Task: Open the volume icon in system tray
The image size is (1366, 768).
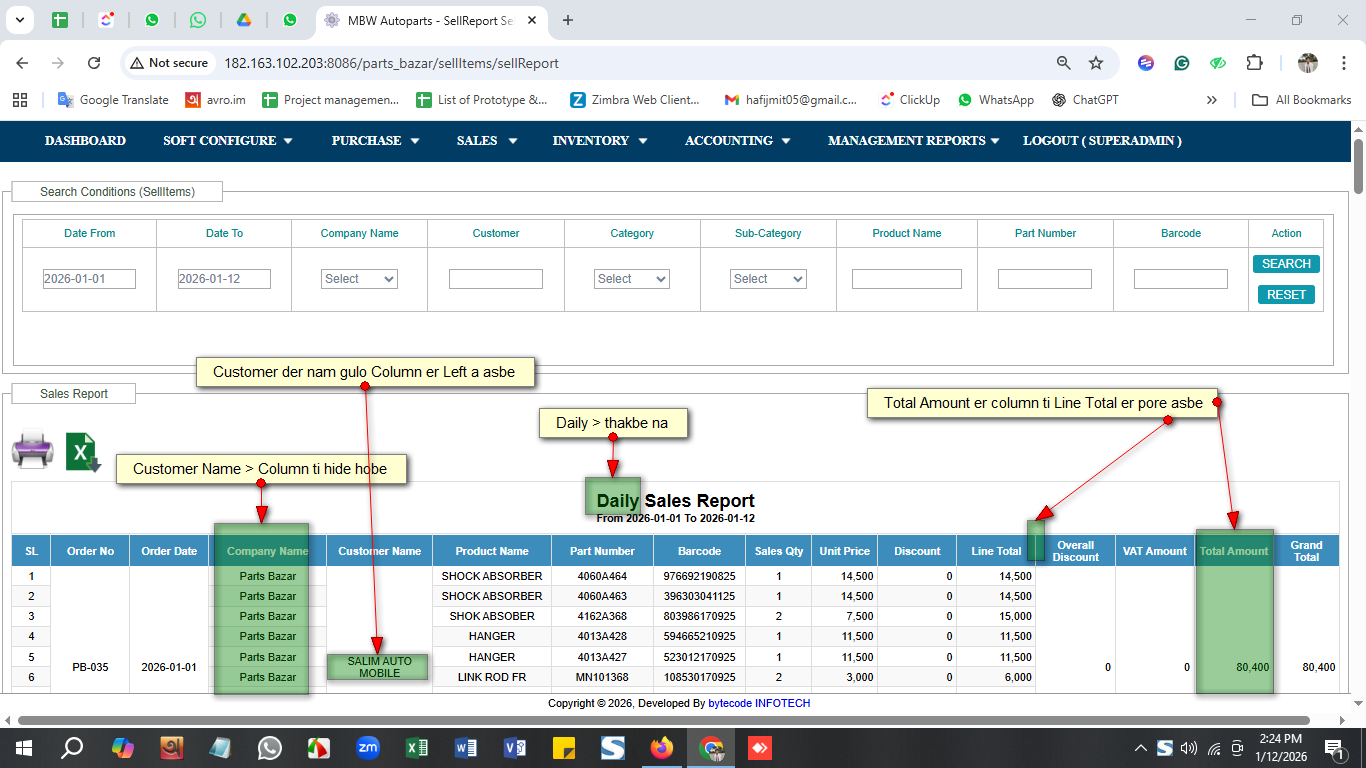Action: pos(1189,748)
